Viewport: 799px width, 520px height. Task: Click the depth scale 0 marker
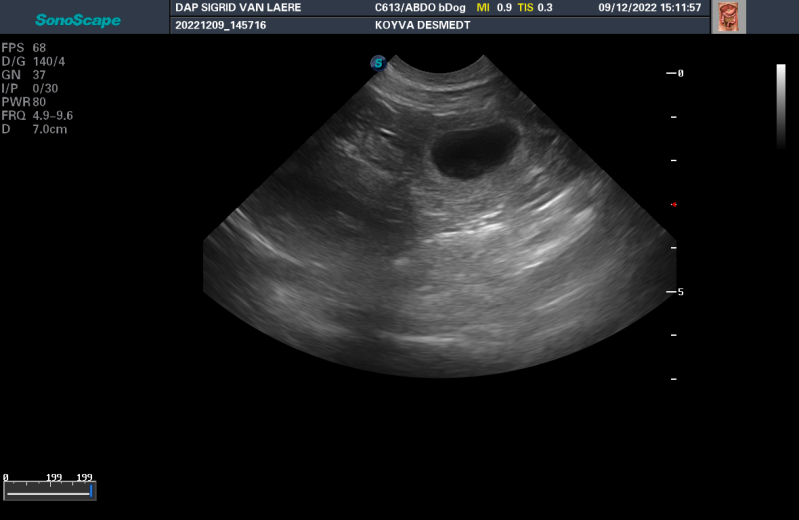pyautogui.click(x=675, y=73)
